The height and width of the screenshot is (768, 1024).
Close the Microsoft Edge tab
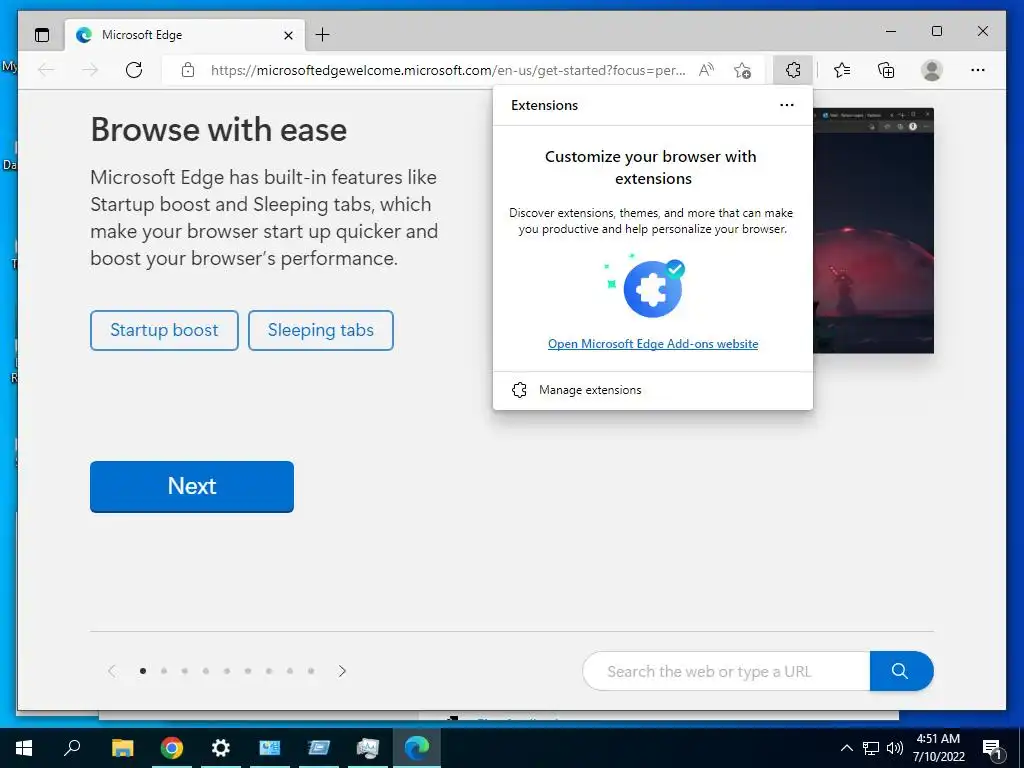pyautogui.click(x=288, y=35)
